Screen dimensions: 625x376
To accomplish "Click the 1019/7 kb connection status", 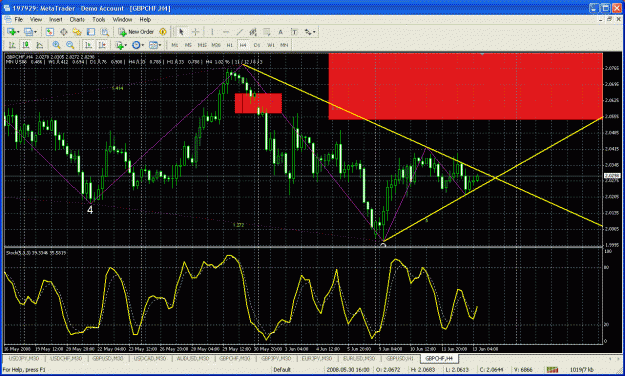I will [x=582, y=370].
